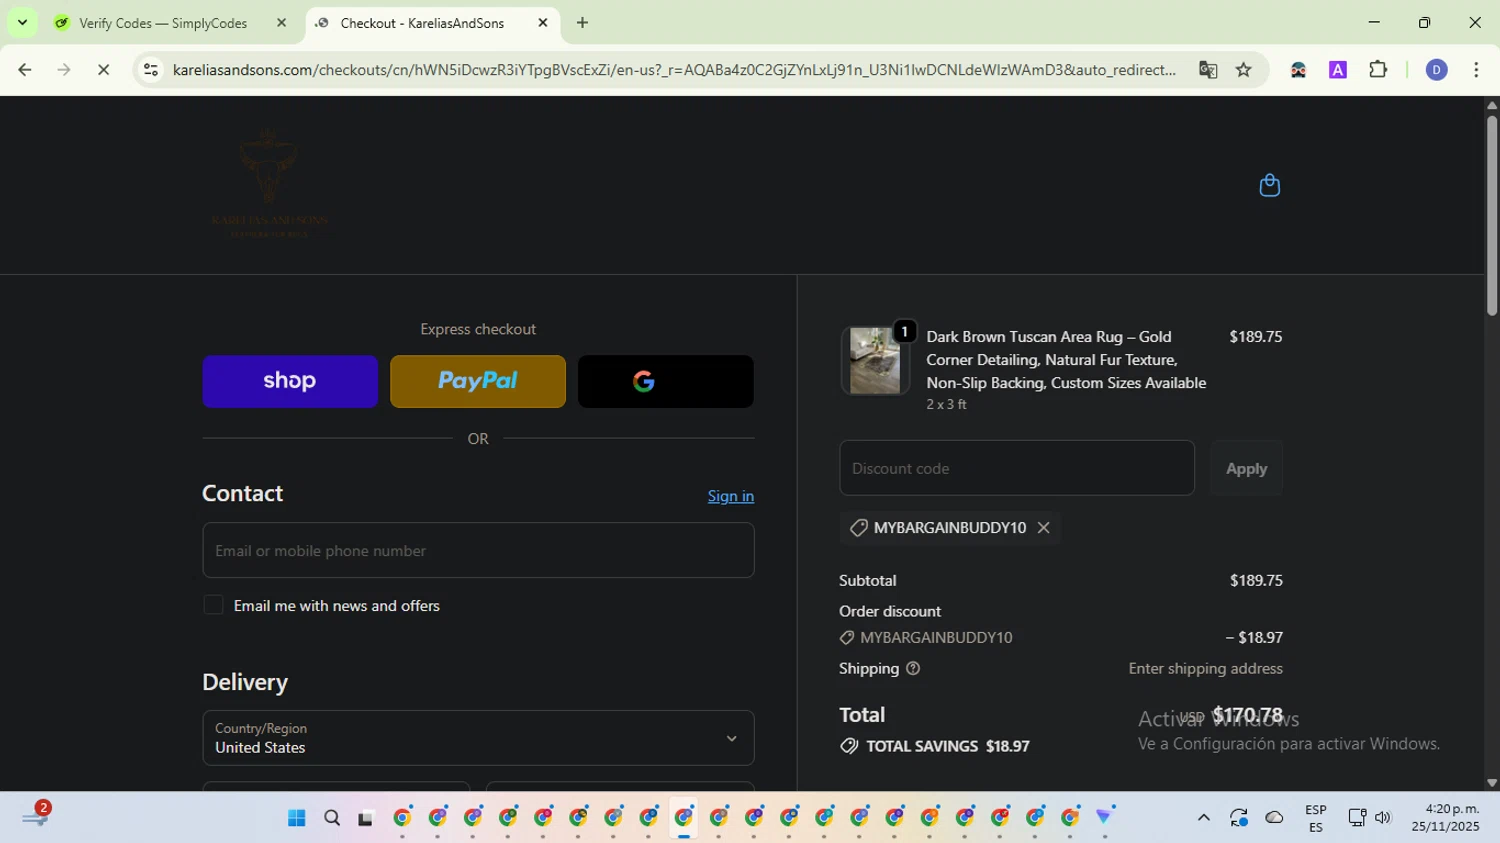The height and width of the screenshot is (843, 1500).
Task: Click the order discount tag icon beside MYBARGAINBUDDY10
Action: click(847, 637)
